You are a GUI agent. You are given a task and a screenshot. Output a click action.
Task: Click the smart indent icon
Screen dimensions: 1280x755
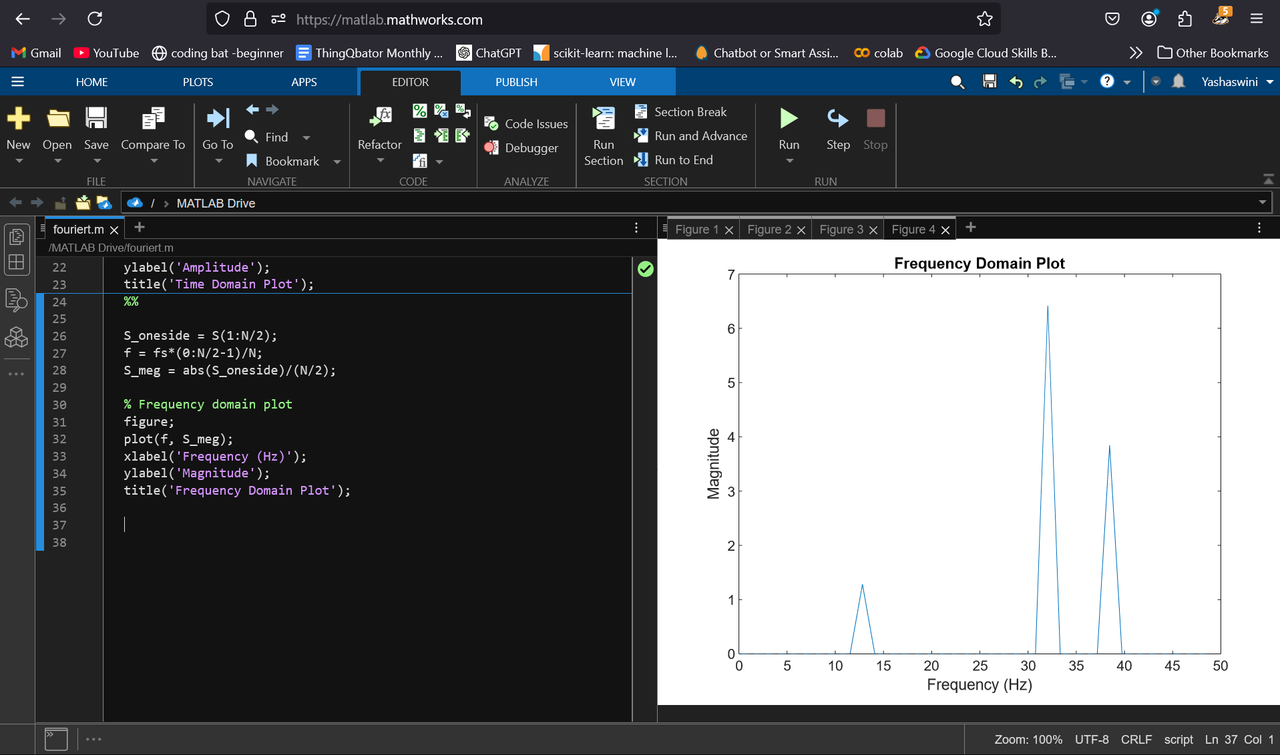[x=420, y=135]
